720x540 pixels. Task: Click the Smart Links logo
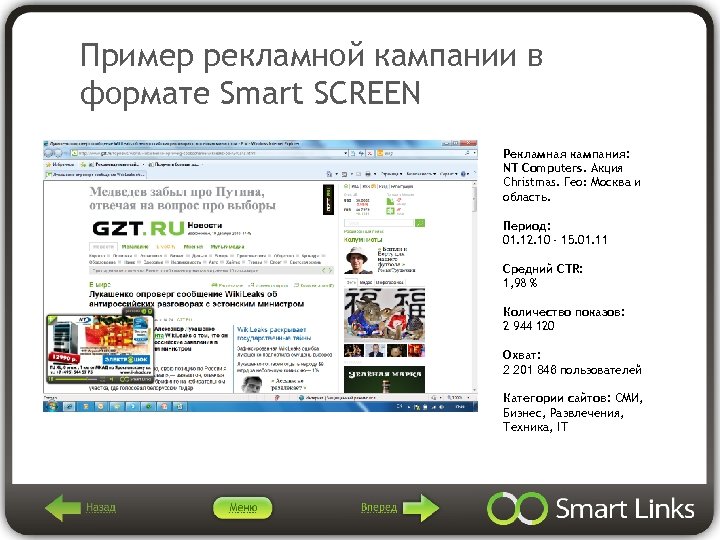[591, 508]
